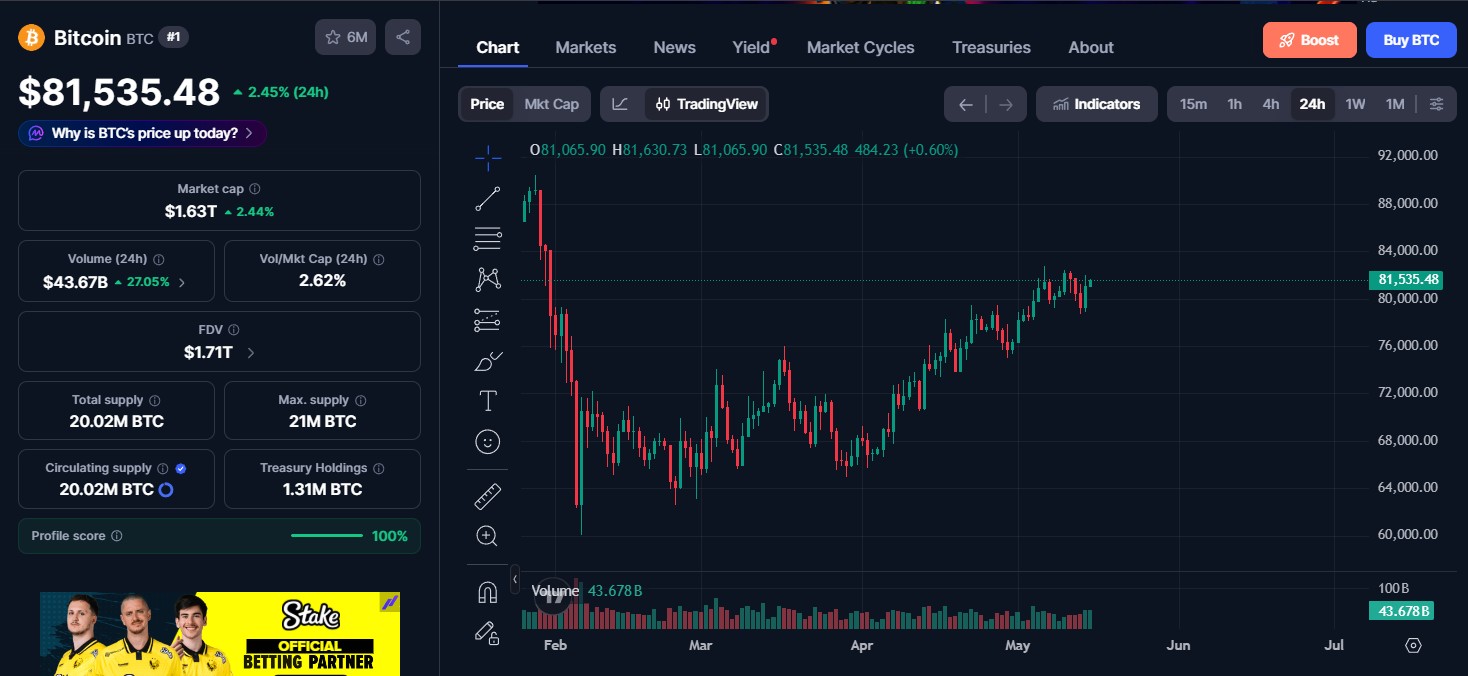Expand Volume (24h) details chevron
This screenshot has height=676, width=1468.
[182, 283]
